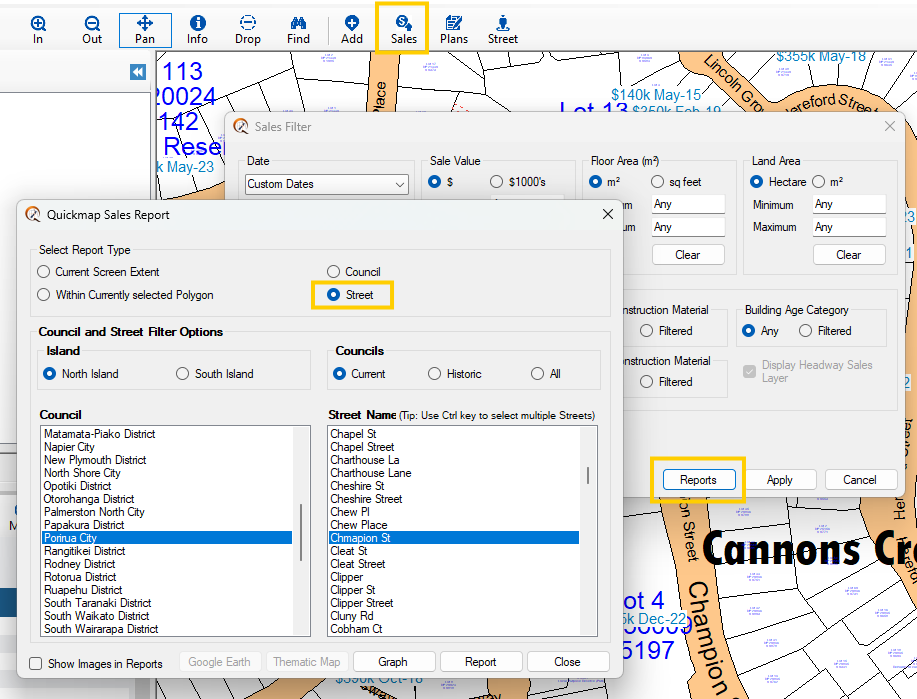Open the Custom Dates dropdown
The width and height of the screenshot is (917, 699).
(x=327, y=184)
